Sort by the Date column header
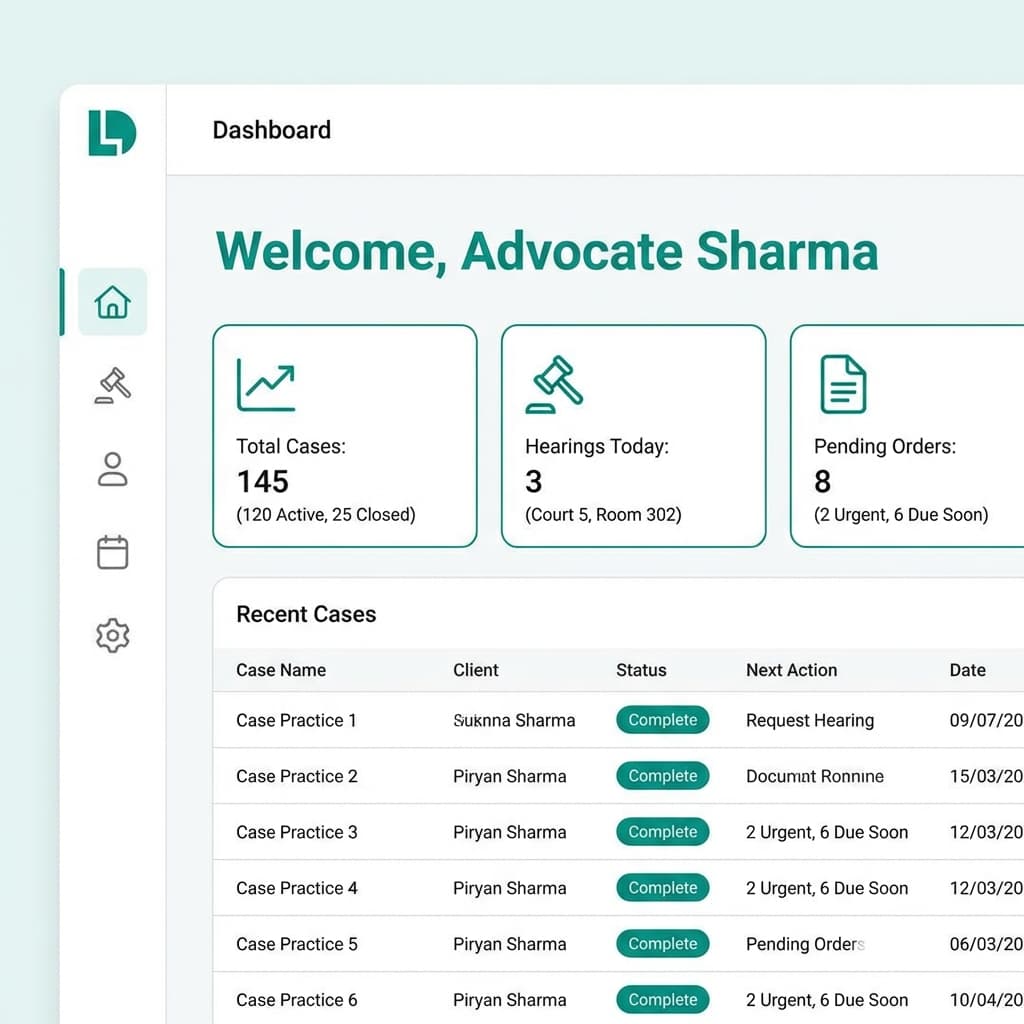Viewport: 1024px width, 1024px height. pos(967,670)
